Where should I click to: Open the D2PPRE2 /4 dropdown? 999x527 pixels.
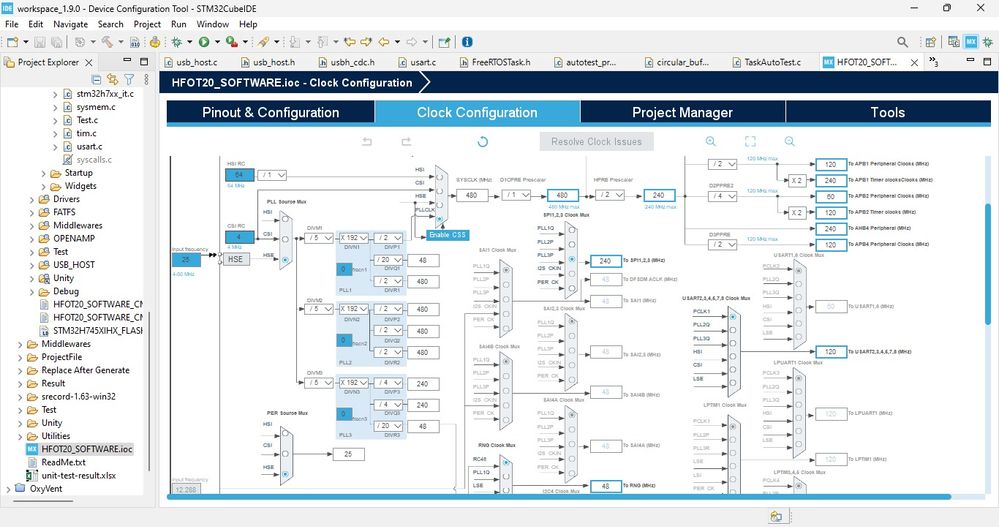click(723, 196)
